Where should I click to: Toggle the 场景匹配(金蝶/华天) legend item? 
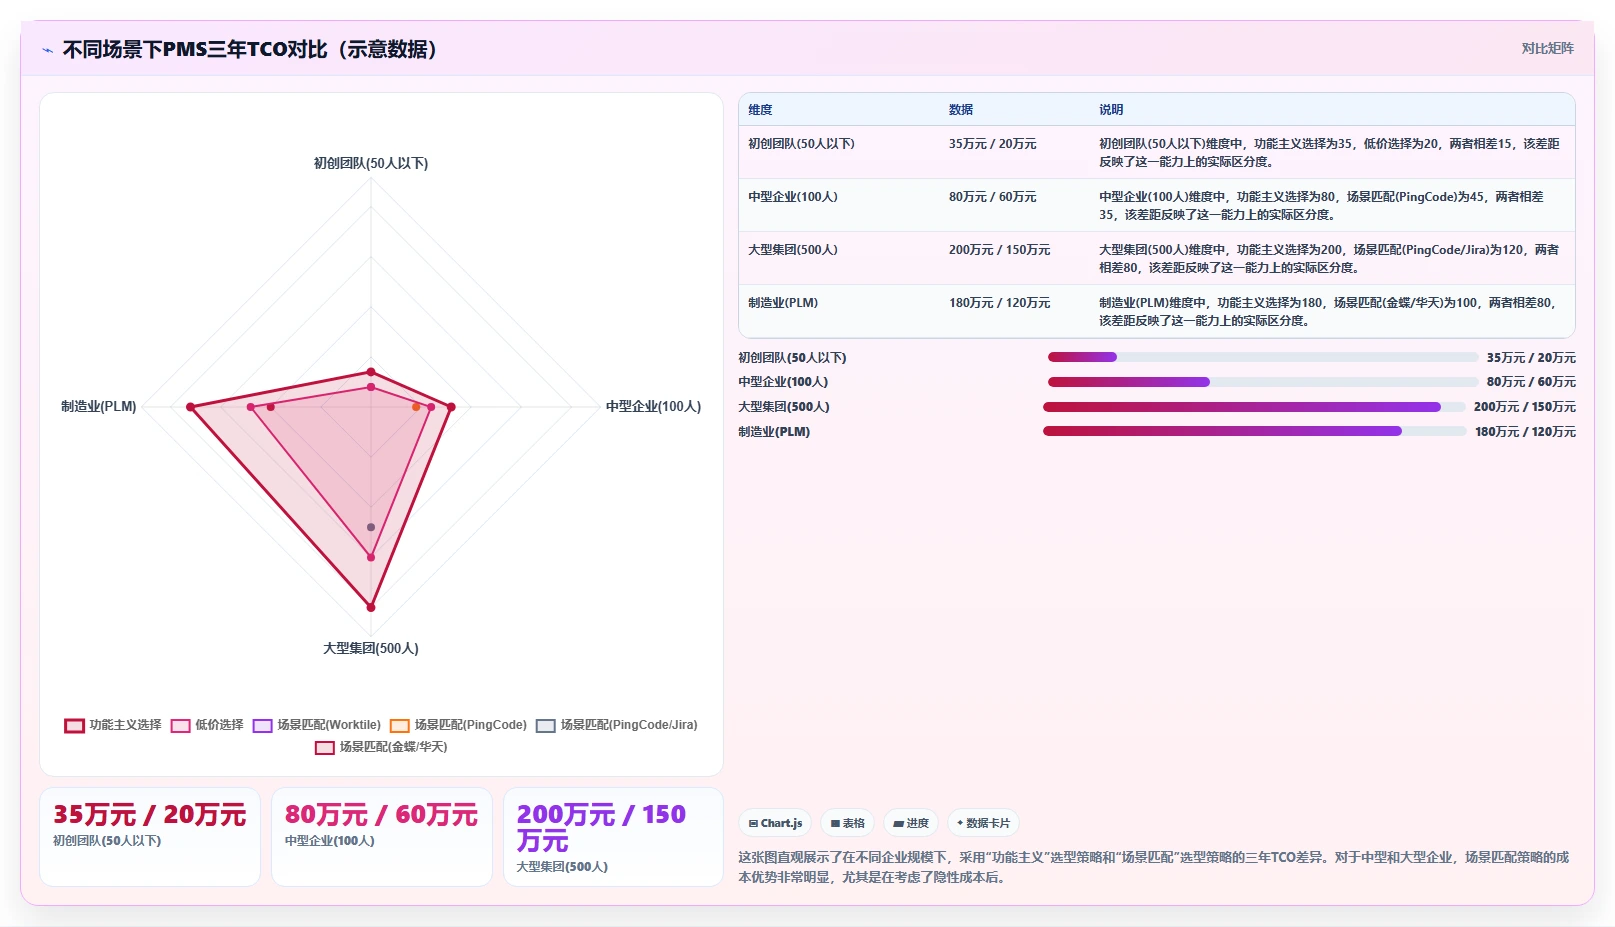(x=381, y=747)
